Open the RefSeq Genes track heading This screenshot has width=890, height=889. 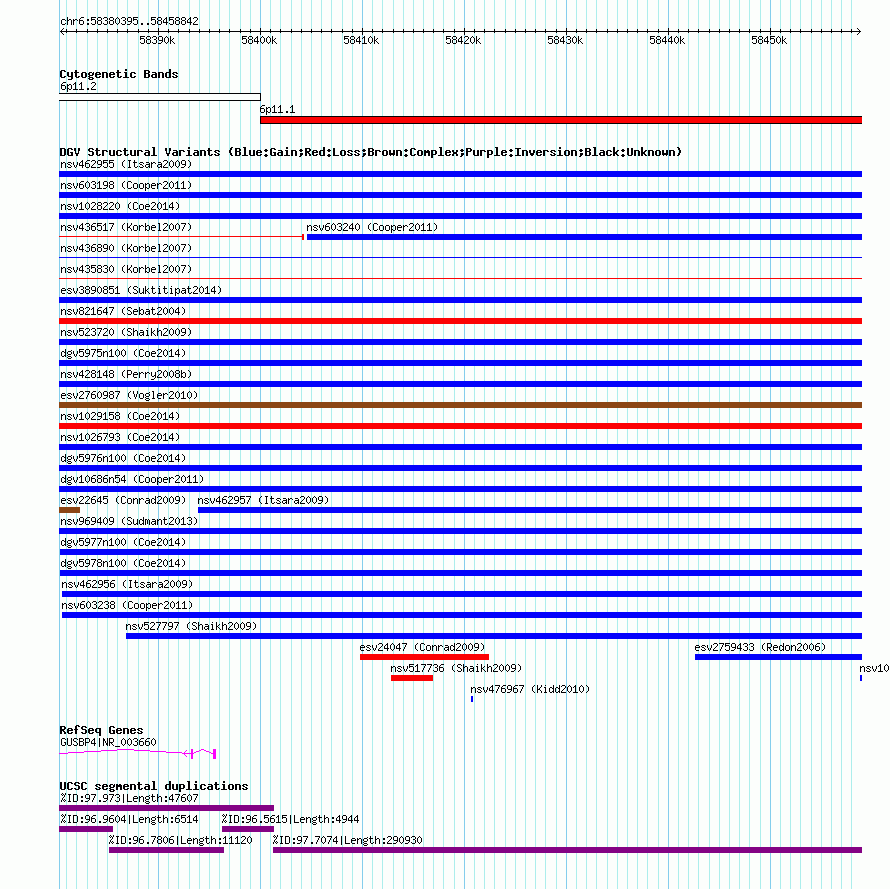click(x=102, y=730)
